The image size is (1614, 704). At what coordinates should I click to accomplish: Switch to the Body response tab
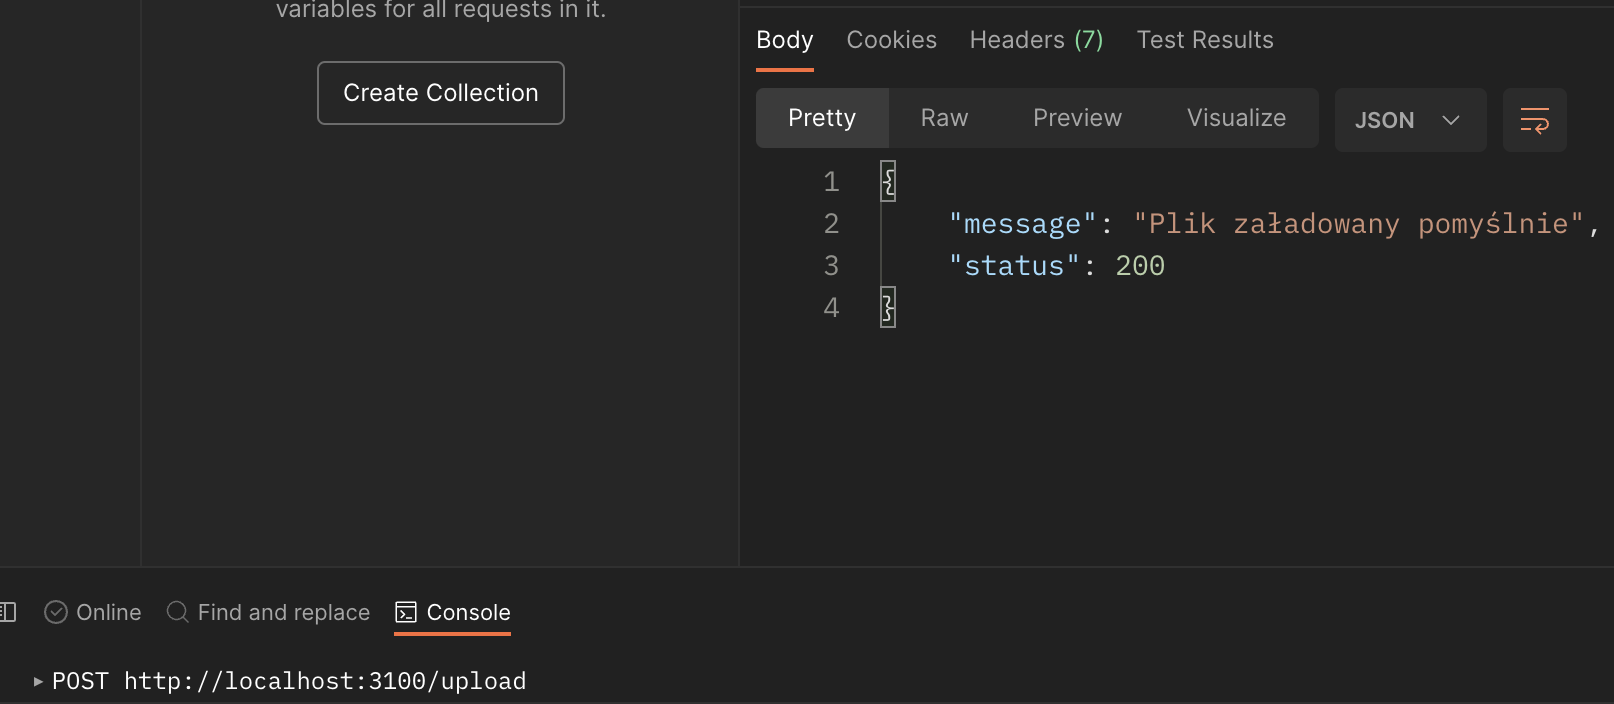click(x=784, y=40)
